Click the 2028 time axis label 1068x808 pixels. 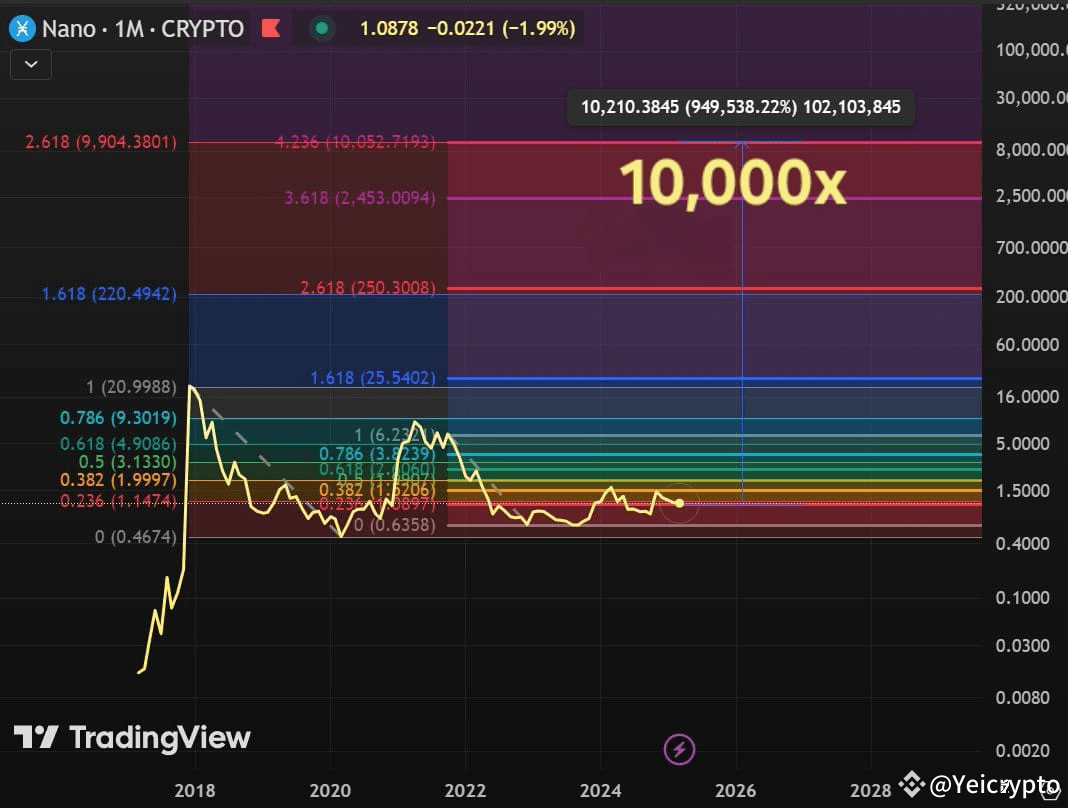(x=870, y=790)
